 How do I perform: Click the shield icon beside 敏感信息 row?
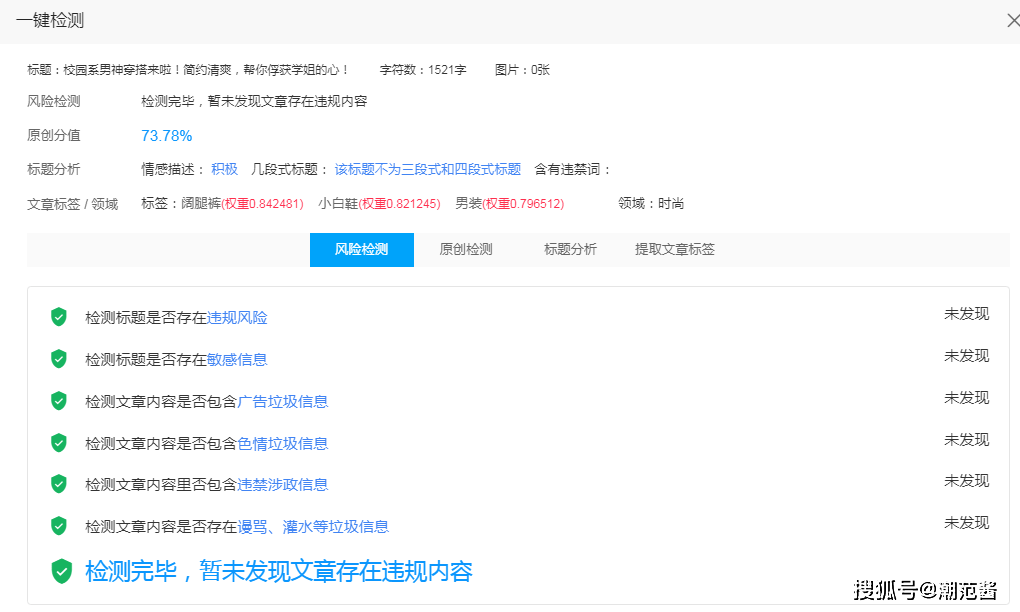pyautogui.click(x=60, y=358)
